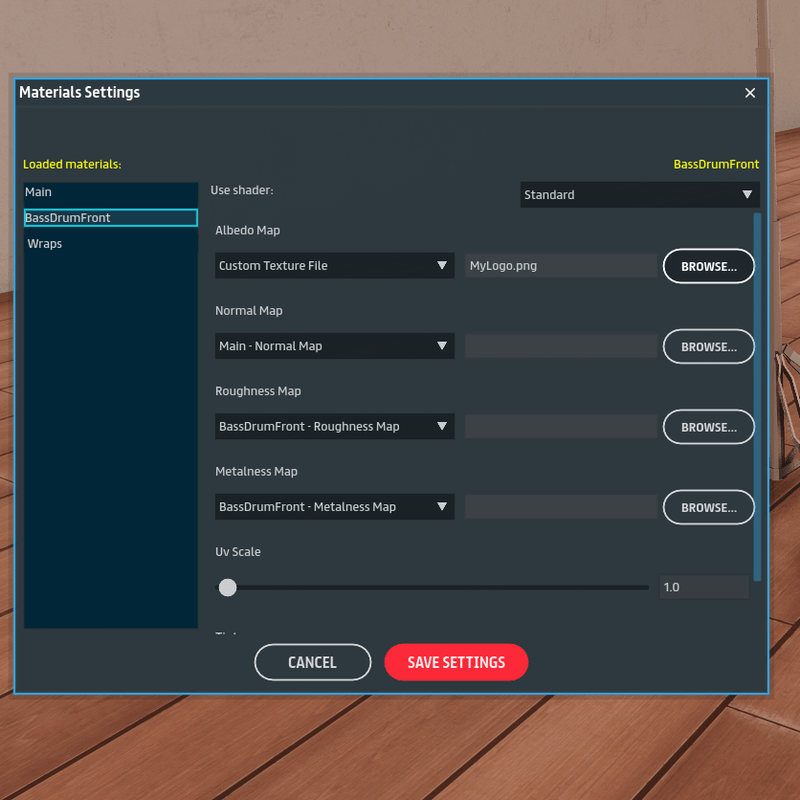Viewport: 800px width, 800px height.
Task: Expand the Albedo Map source dropdown
Action: (x=334, y=266)
